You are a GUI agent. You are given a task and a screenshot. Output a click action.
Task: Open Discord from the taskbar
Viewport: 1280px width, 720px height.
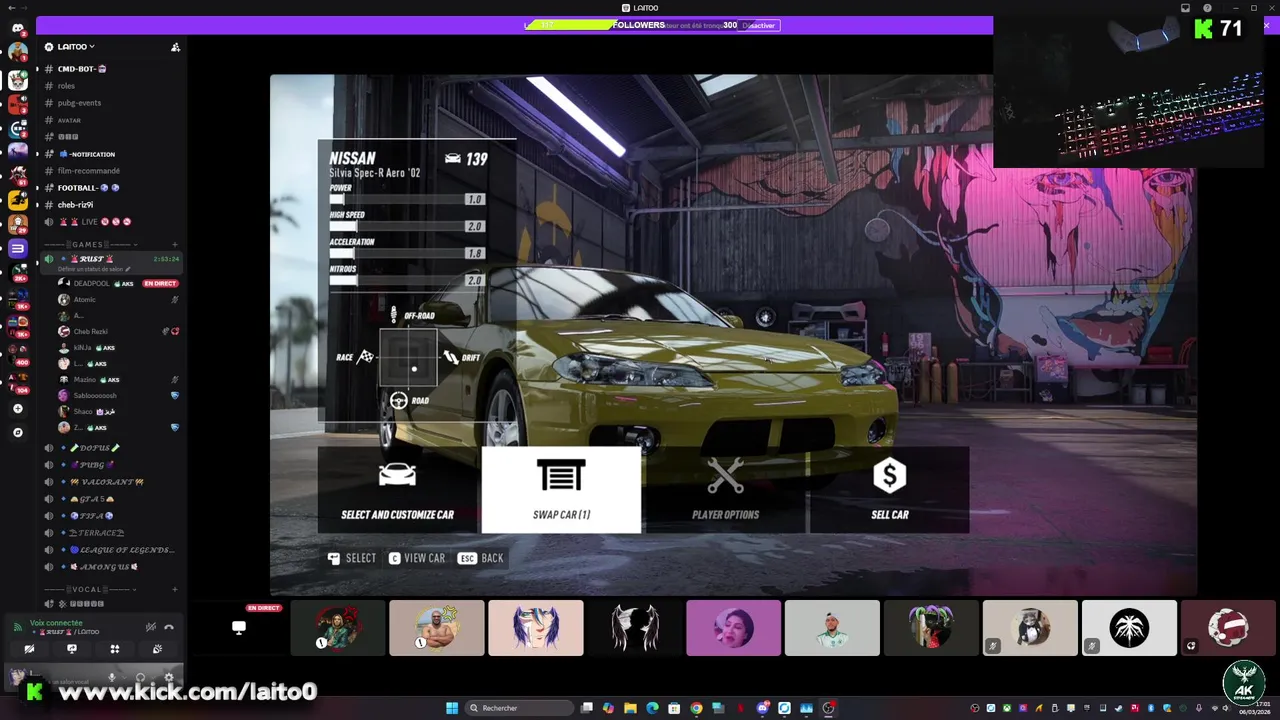coord(762,708)
